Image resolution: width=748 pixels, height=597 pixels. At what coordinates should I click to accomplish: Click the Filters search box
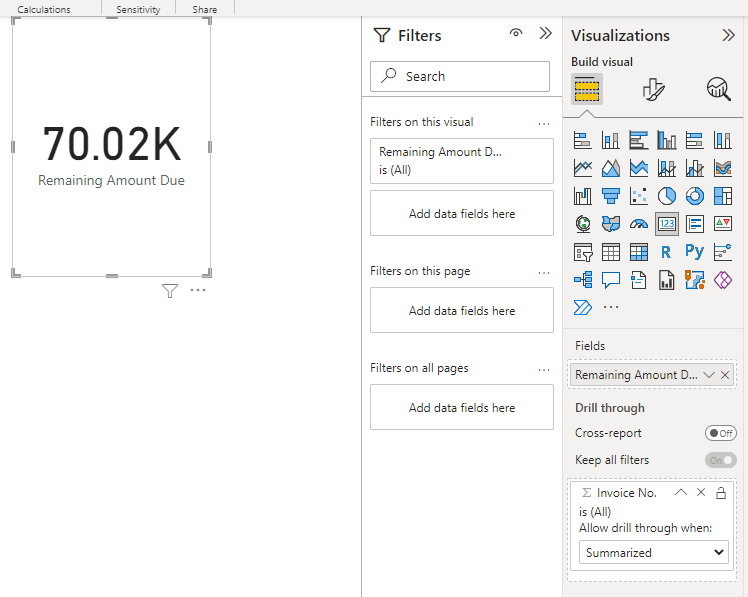(460, 76)
